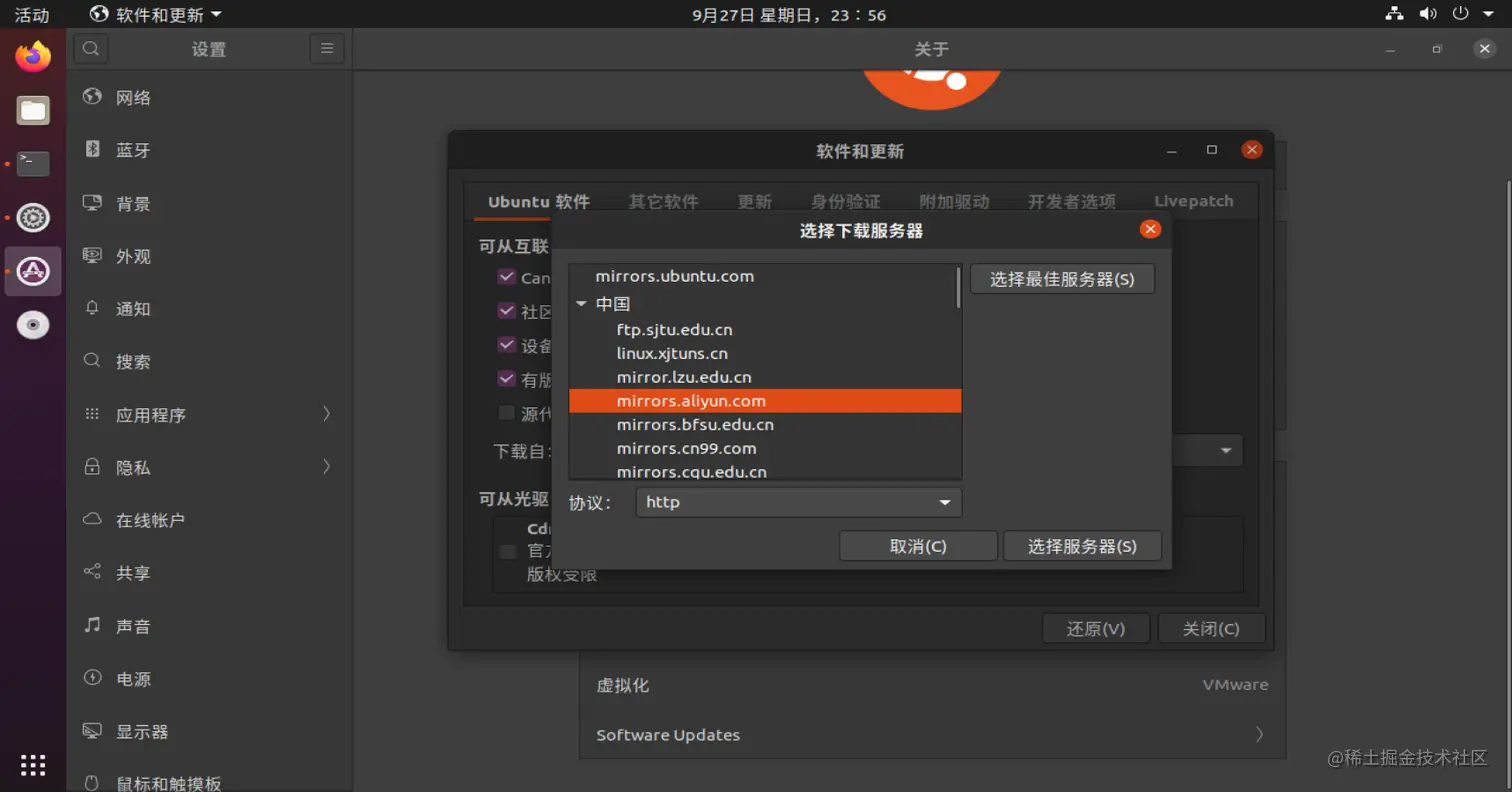
Task: Click the 网络 globe icon in the sidebar
Action: click(x=92, y=97)
